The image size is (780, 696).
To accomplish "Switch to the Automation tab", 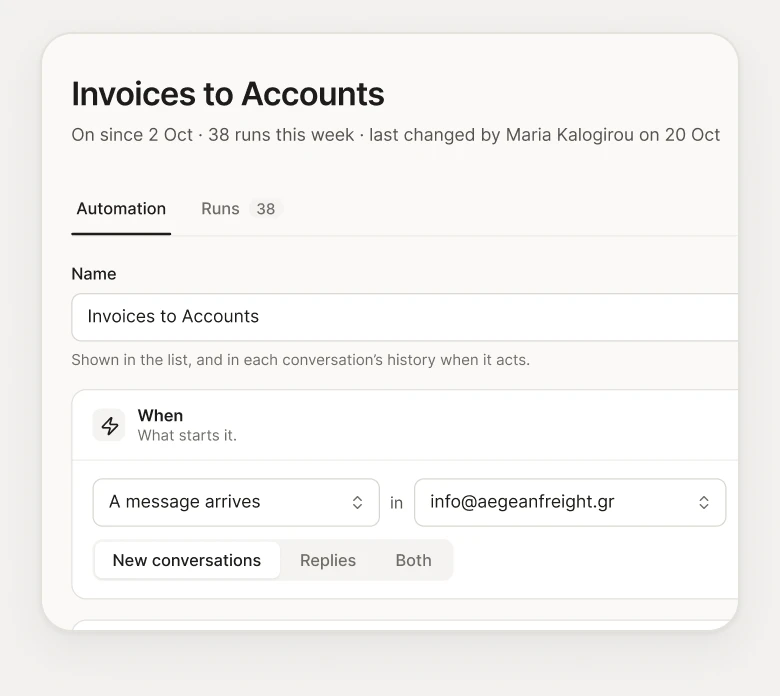I will tap(121, 209).
